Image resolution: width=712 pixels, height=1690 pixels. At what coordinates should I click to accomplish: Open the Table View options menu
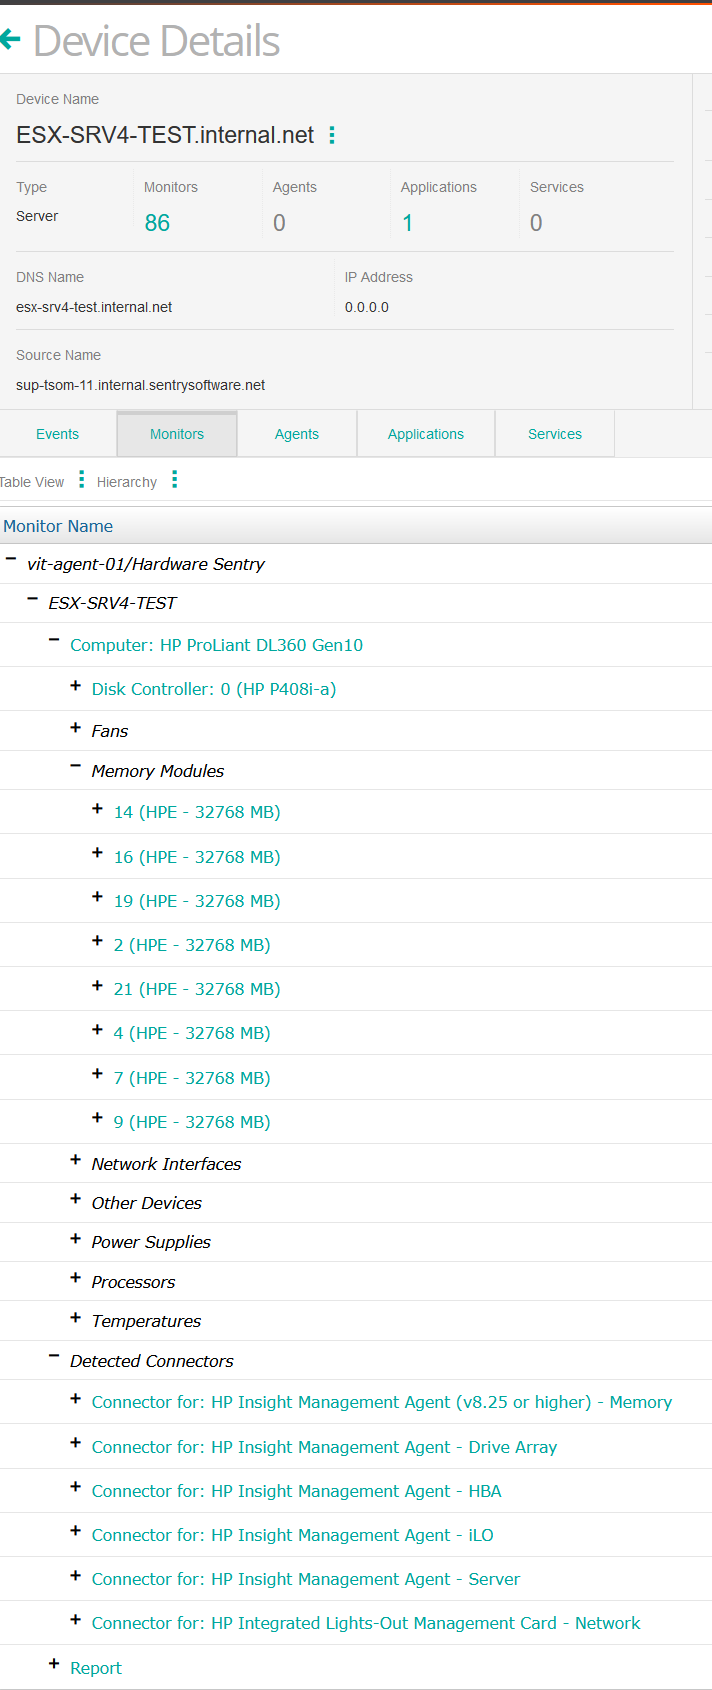81,481
